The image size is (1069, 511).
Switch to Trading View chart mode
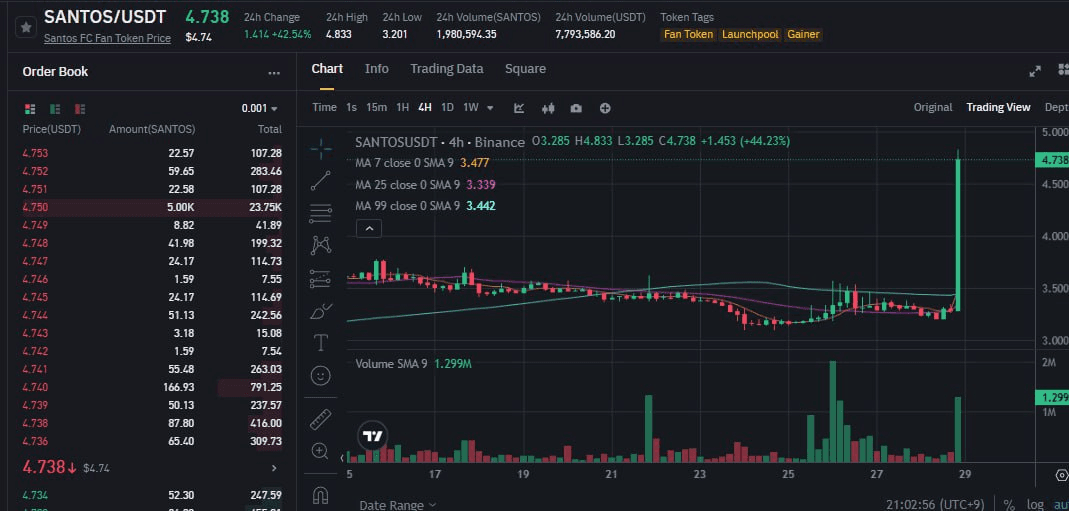998,107
